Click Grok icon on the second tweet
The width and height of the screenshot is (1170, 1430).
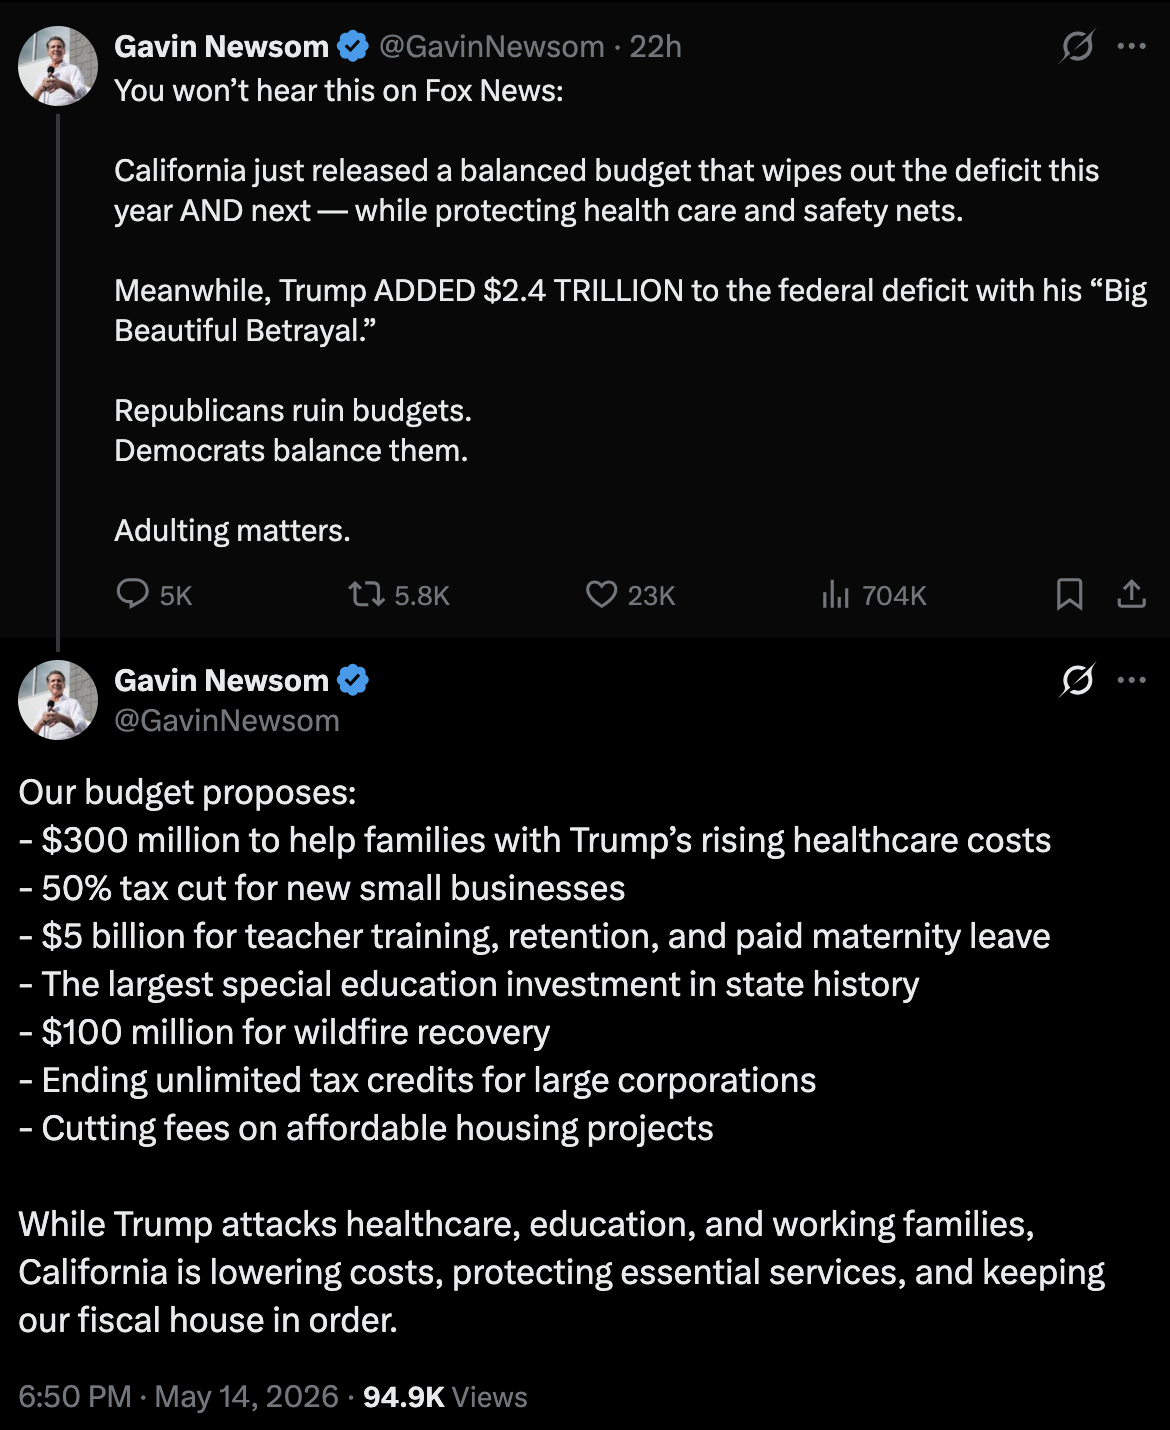tap(1077, 680)
